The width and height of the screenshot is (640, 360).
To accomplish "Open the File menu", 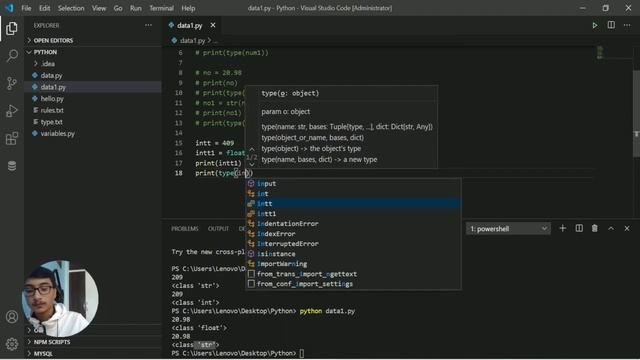I will point(26,8).
